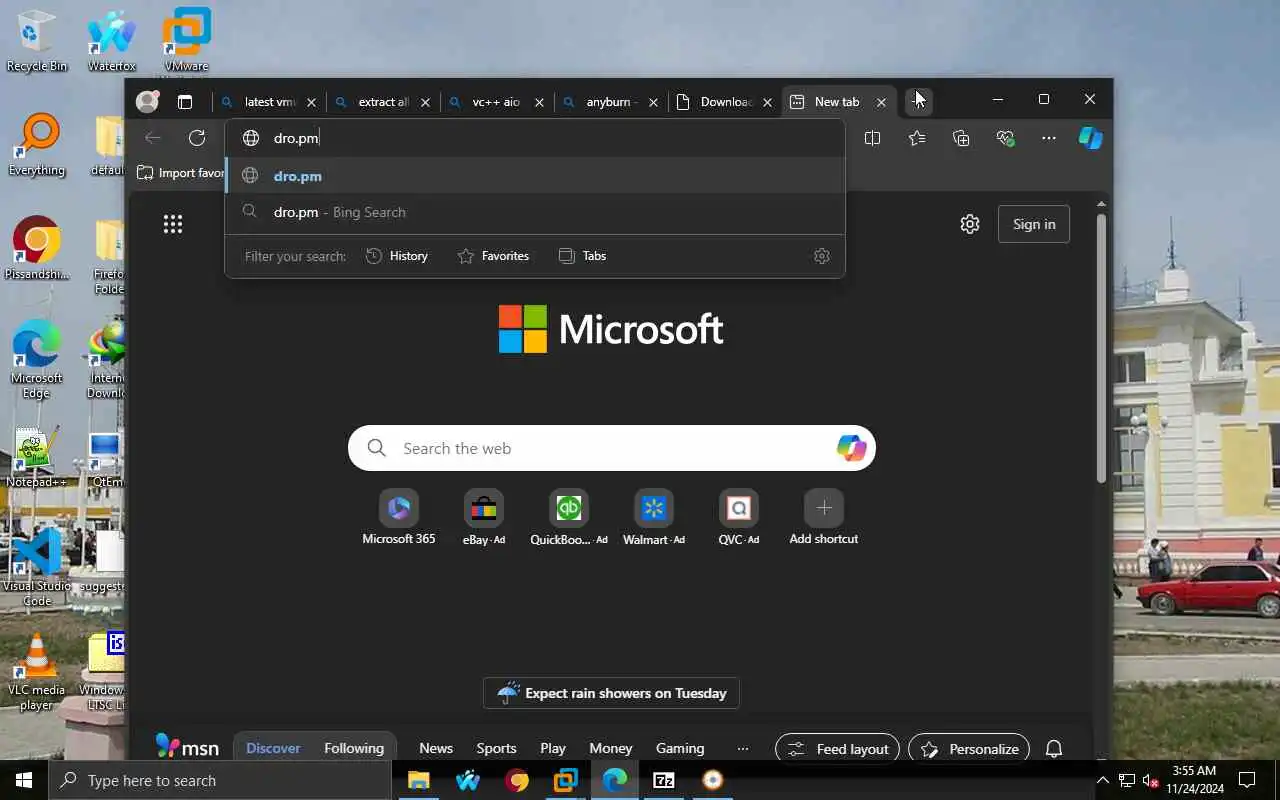Open the QuickBooks shortcut tile
The image size is (1280, 800).
[569, 518]
